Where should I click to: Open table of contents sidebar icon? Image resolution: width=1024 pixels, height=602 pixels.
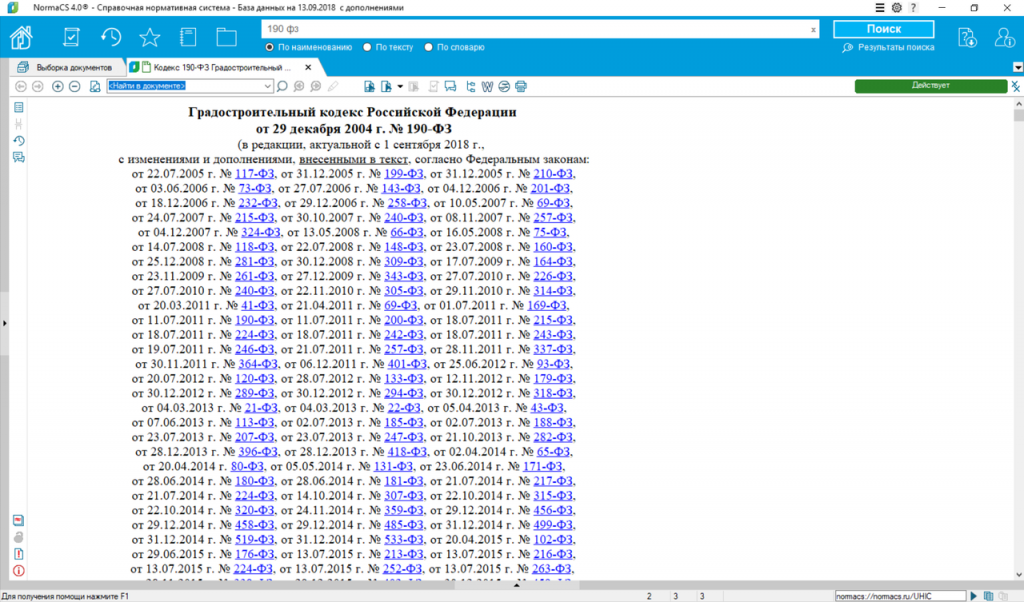click(x=18, y=107)
